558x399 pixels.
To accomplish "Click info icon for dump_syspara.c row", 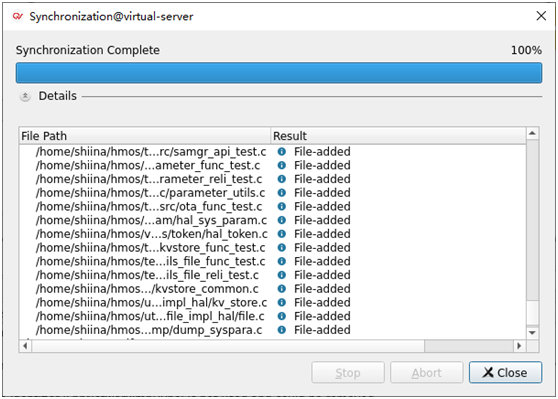I will tap(281, 330).
